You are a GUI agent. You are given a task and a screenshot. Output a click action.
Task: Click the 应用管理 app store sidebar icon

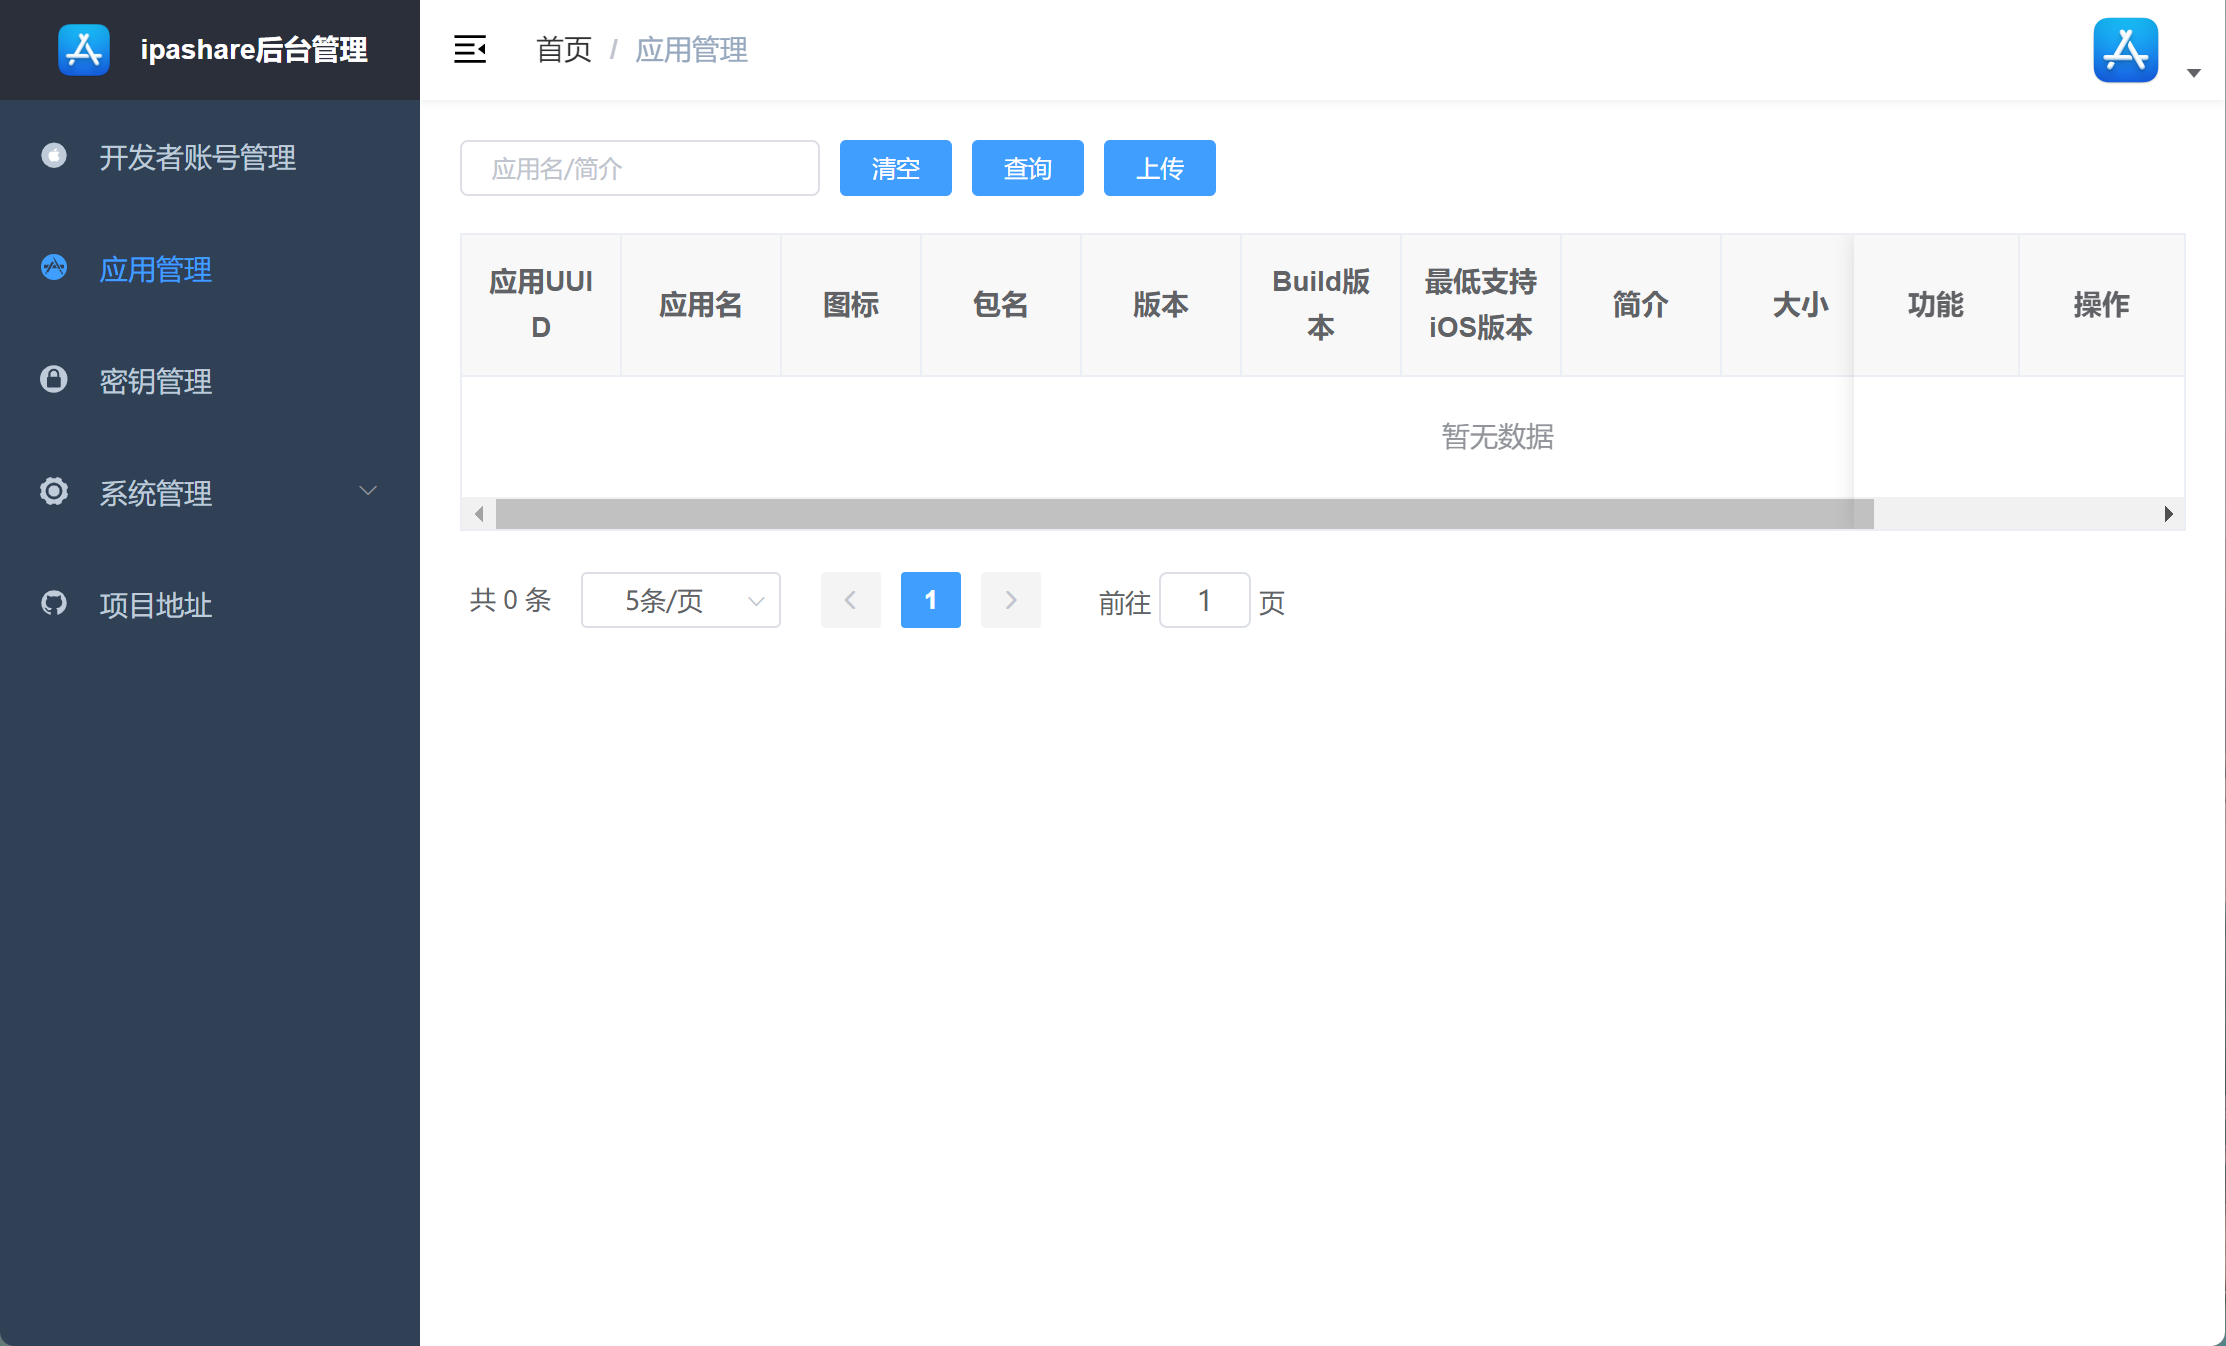(54, 268)
